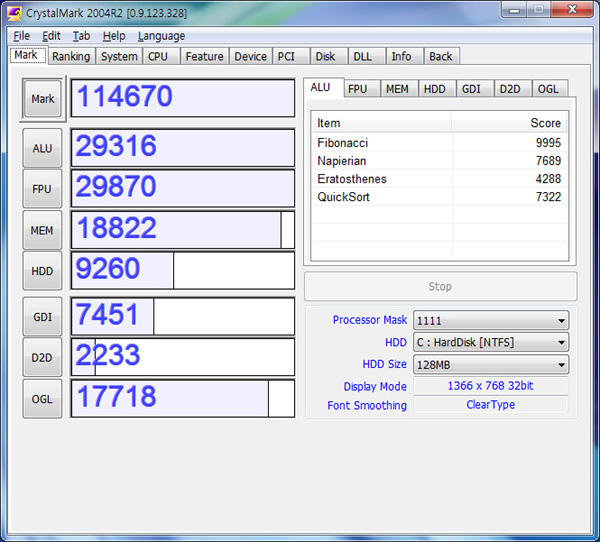Click the Score column header

coord(509,123)
